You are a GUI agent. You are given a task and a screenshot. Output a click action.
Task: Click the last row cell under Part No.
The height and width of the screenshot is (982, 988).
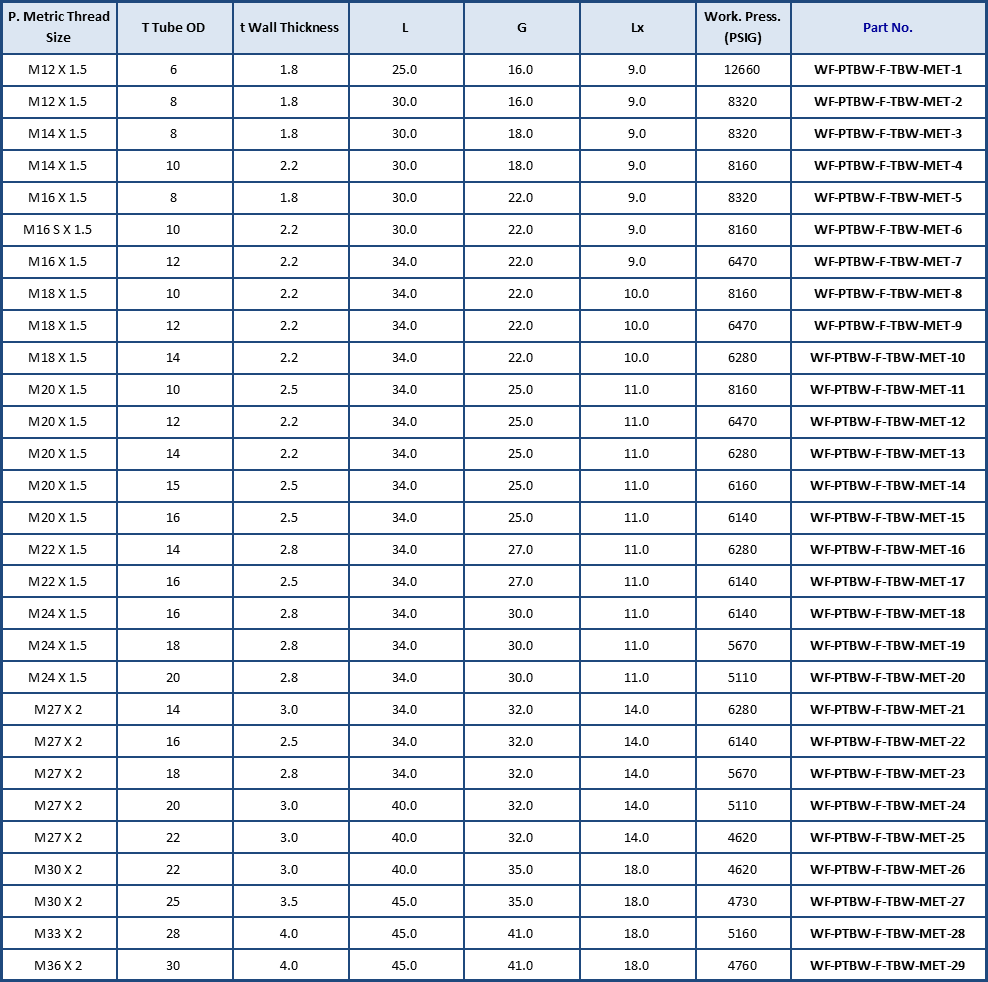point(887,964)
